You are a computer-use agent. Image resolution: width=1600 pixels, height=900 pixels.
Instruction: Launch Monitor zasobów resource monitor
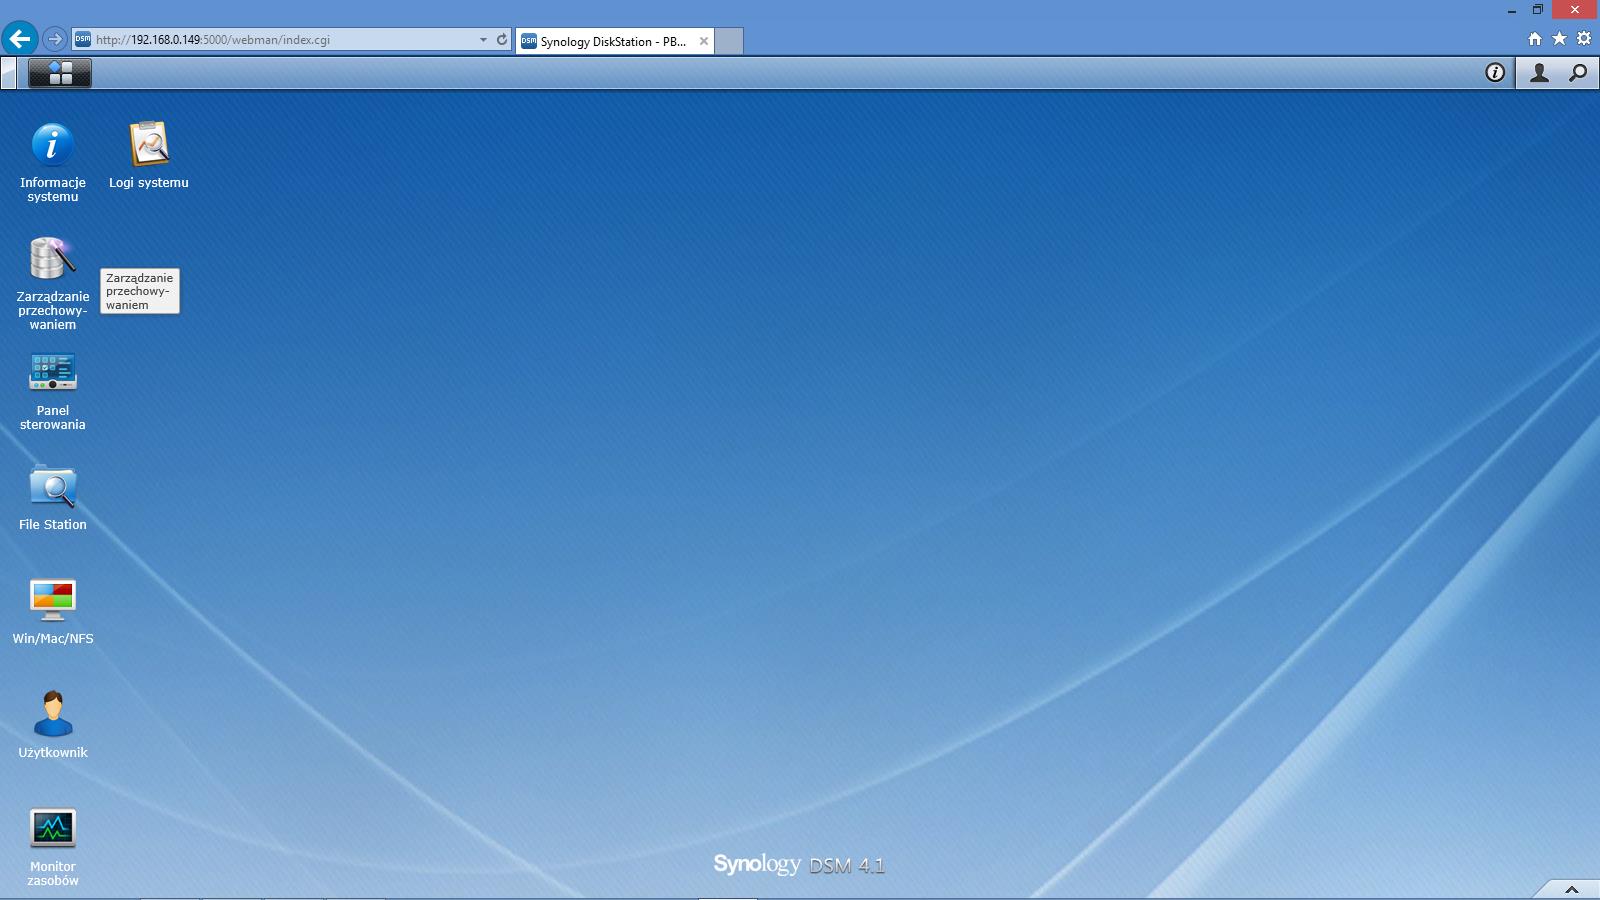coord(52,828)
